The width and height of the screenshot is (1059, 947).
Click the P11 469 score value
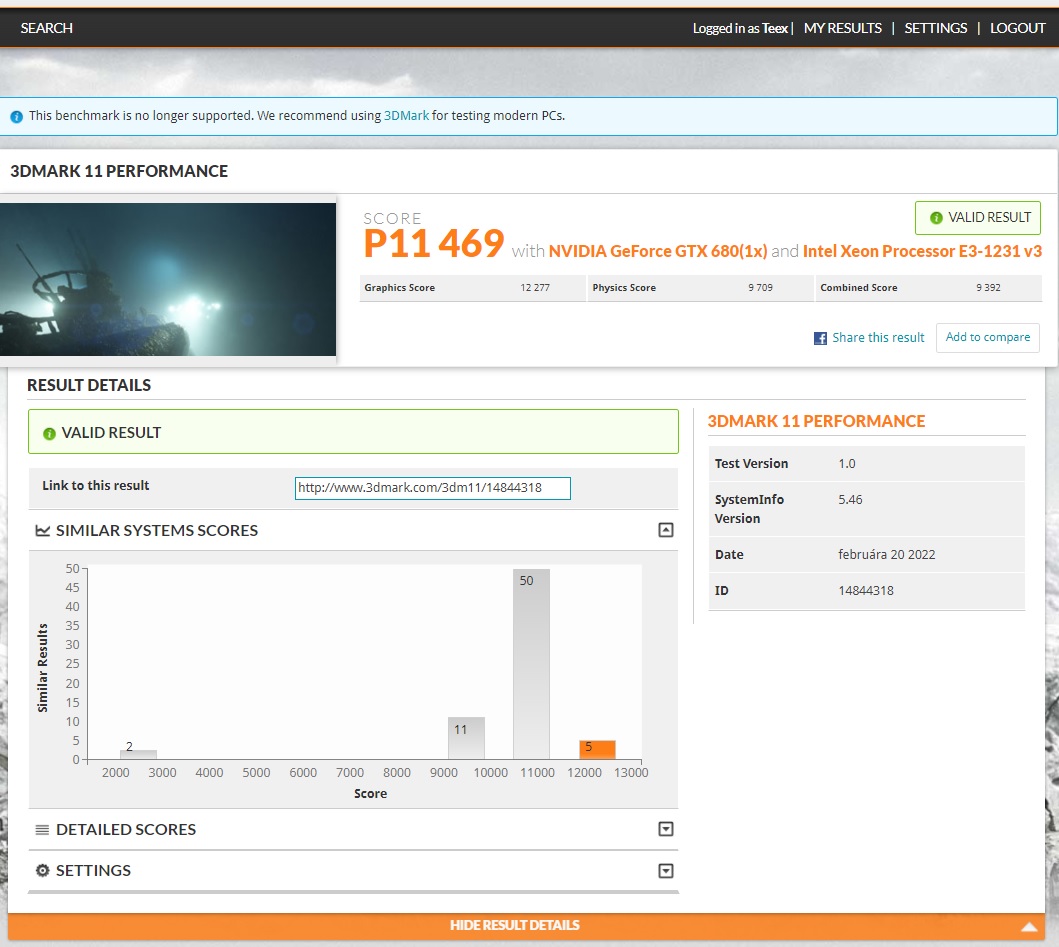coord(434,243)
